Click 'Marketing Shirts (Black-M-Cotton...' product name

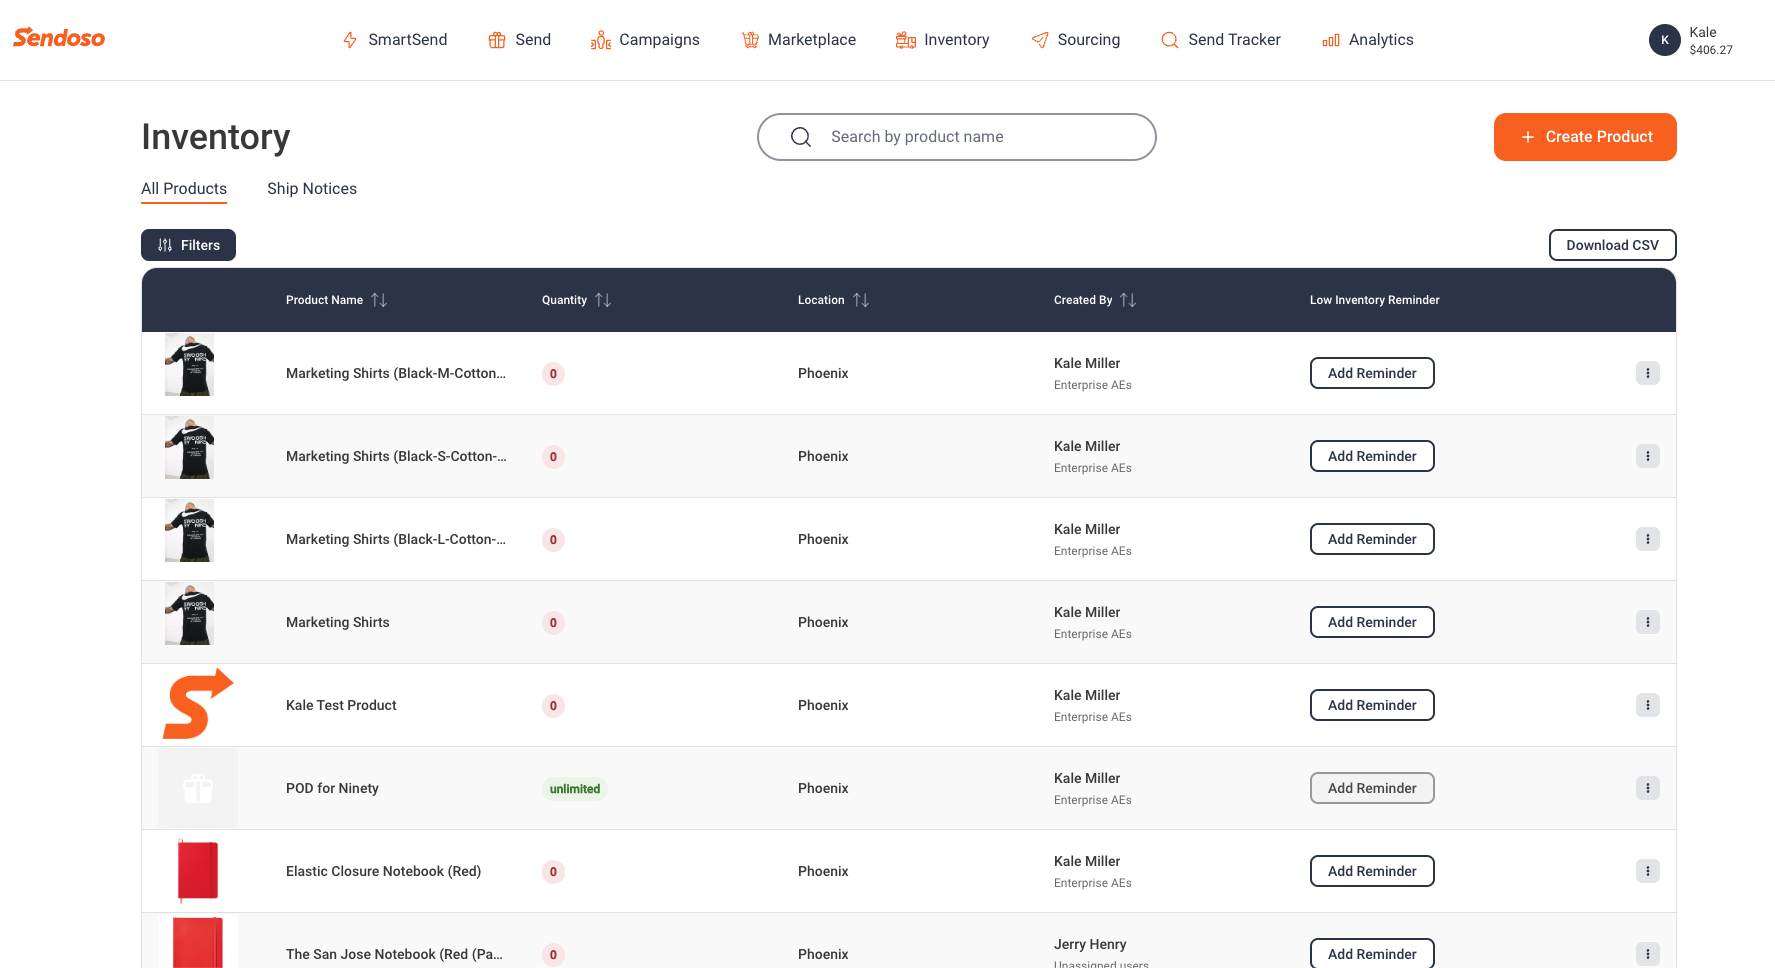[x=396, y=373]
